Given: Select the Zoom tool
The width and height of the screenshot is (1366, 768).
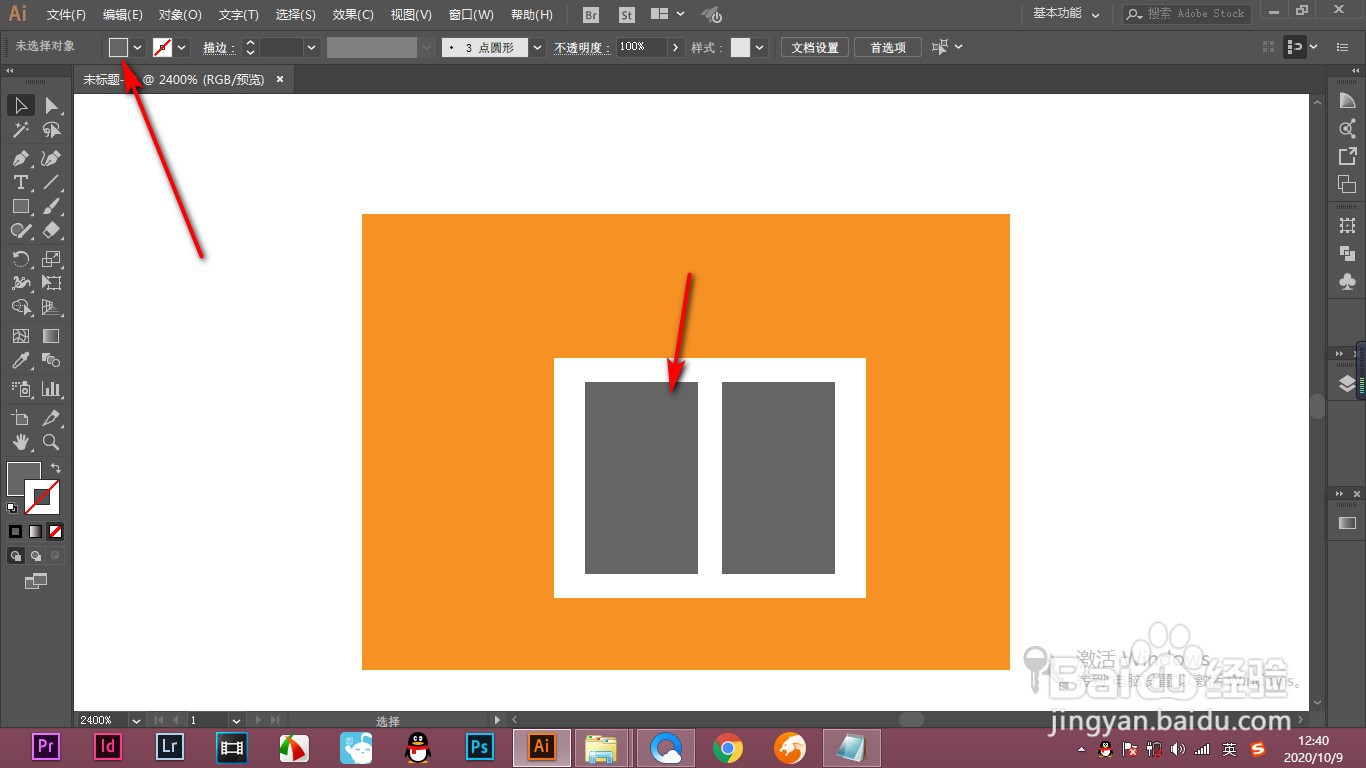Looking at the screenshot, I should 51,442.
